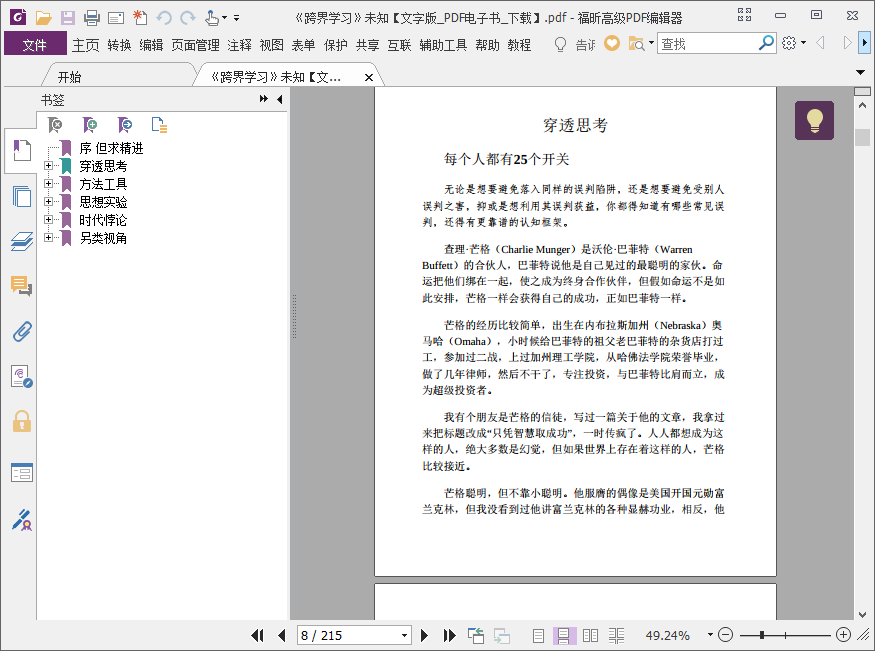Open the Attachments paperclip sidebar icon
The image size is (875, 651).
pyautogui.click(x=22, y=331)
